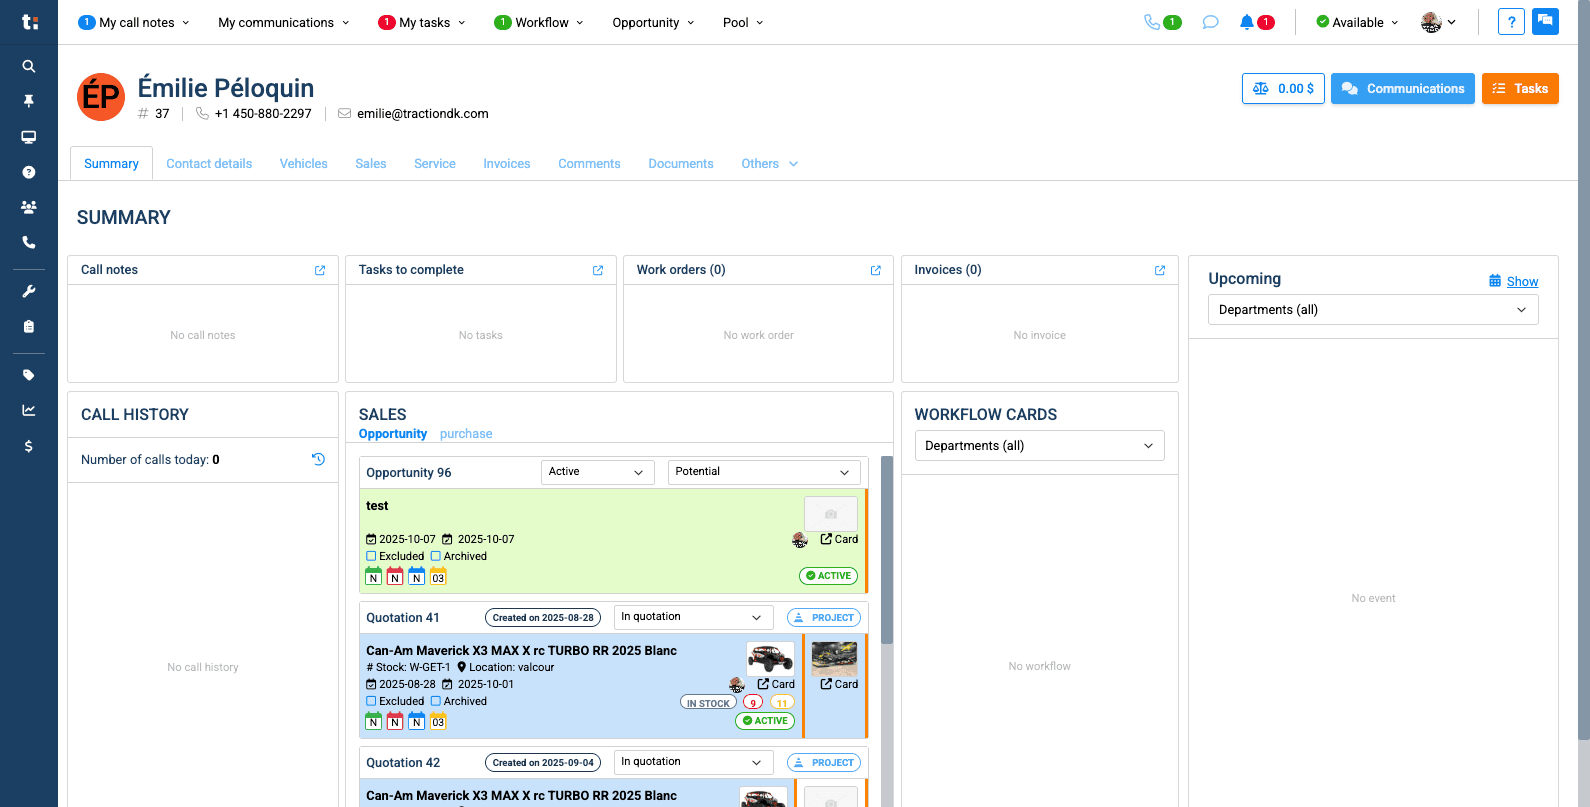Open Call notes panel in new window

click(320, 270)
